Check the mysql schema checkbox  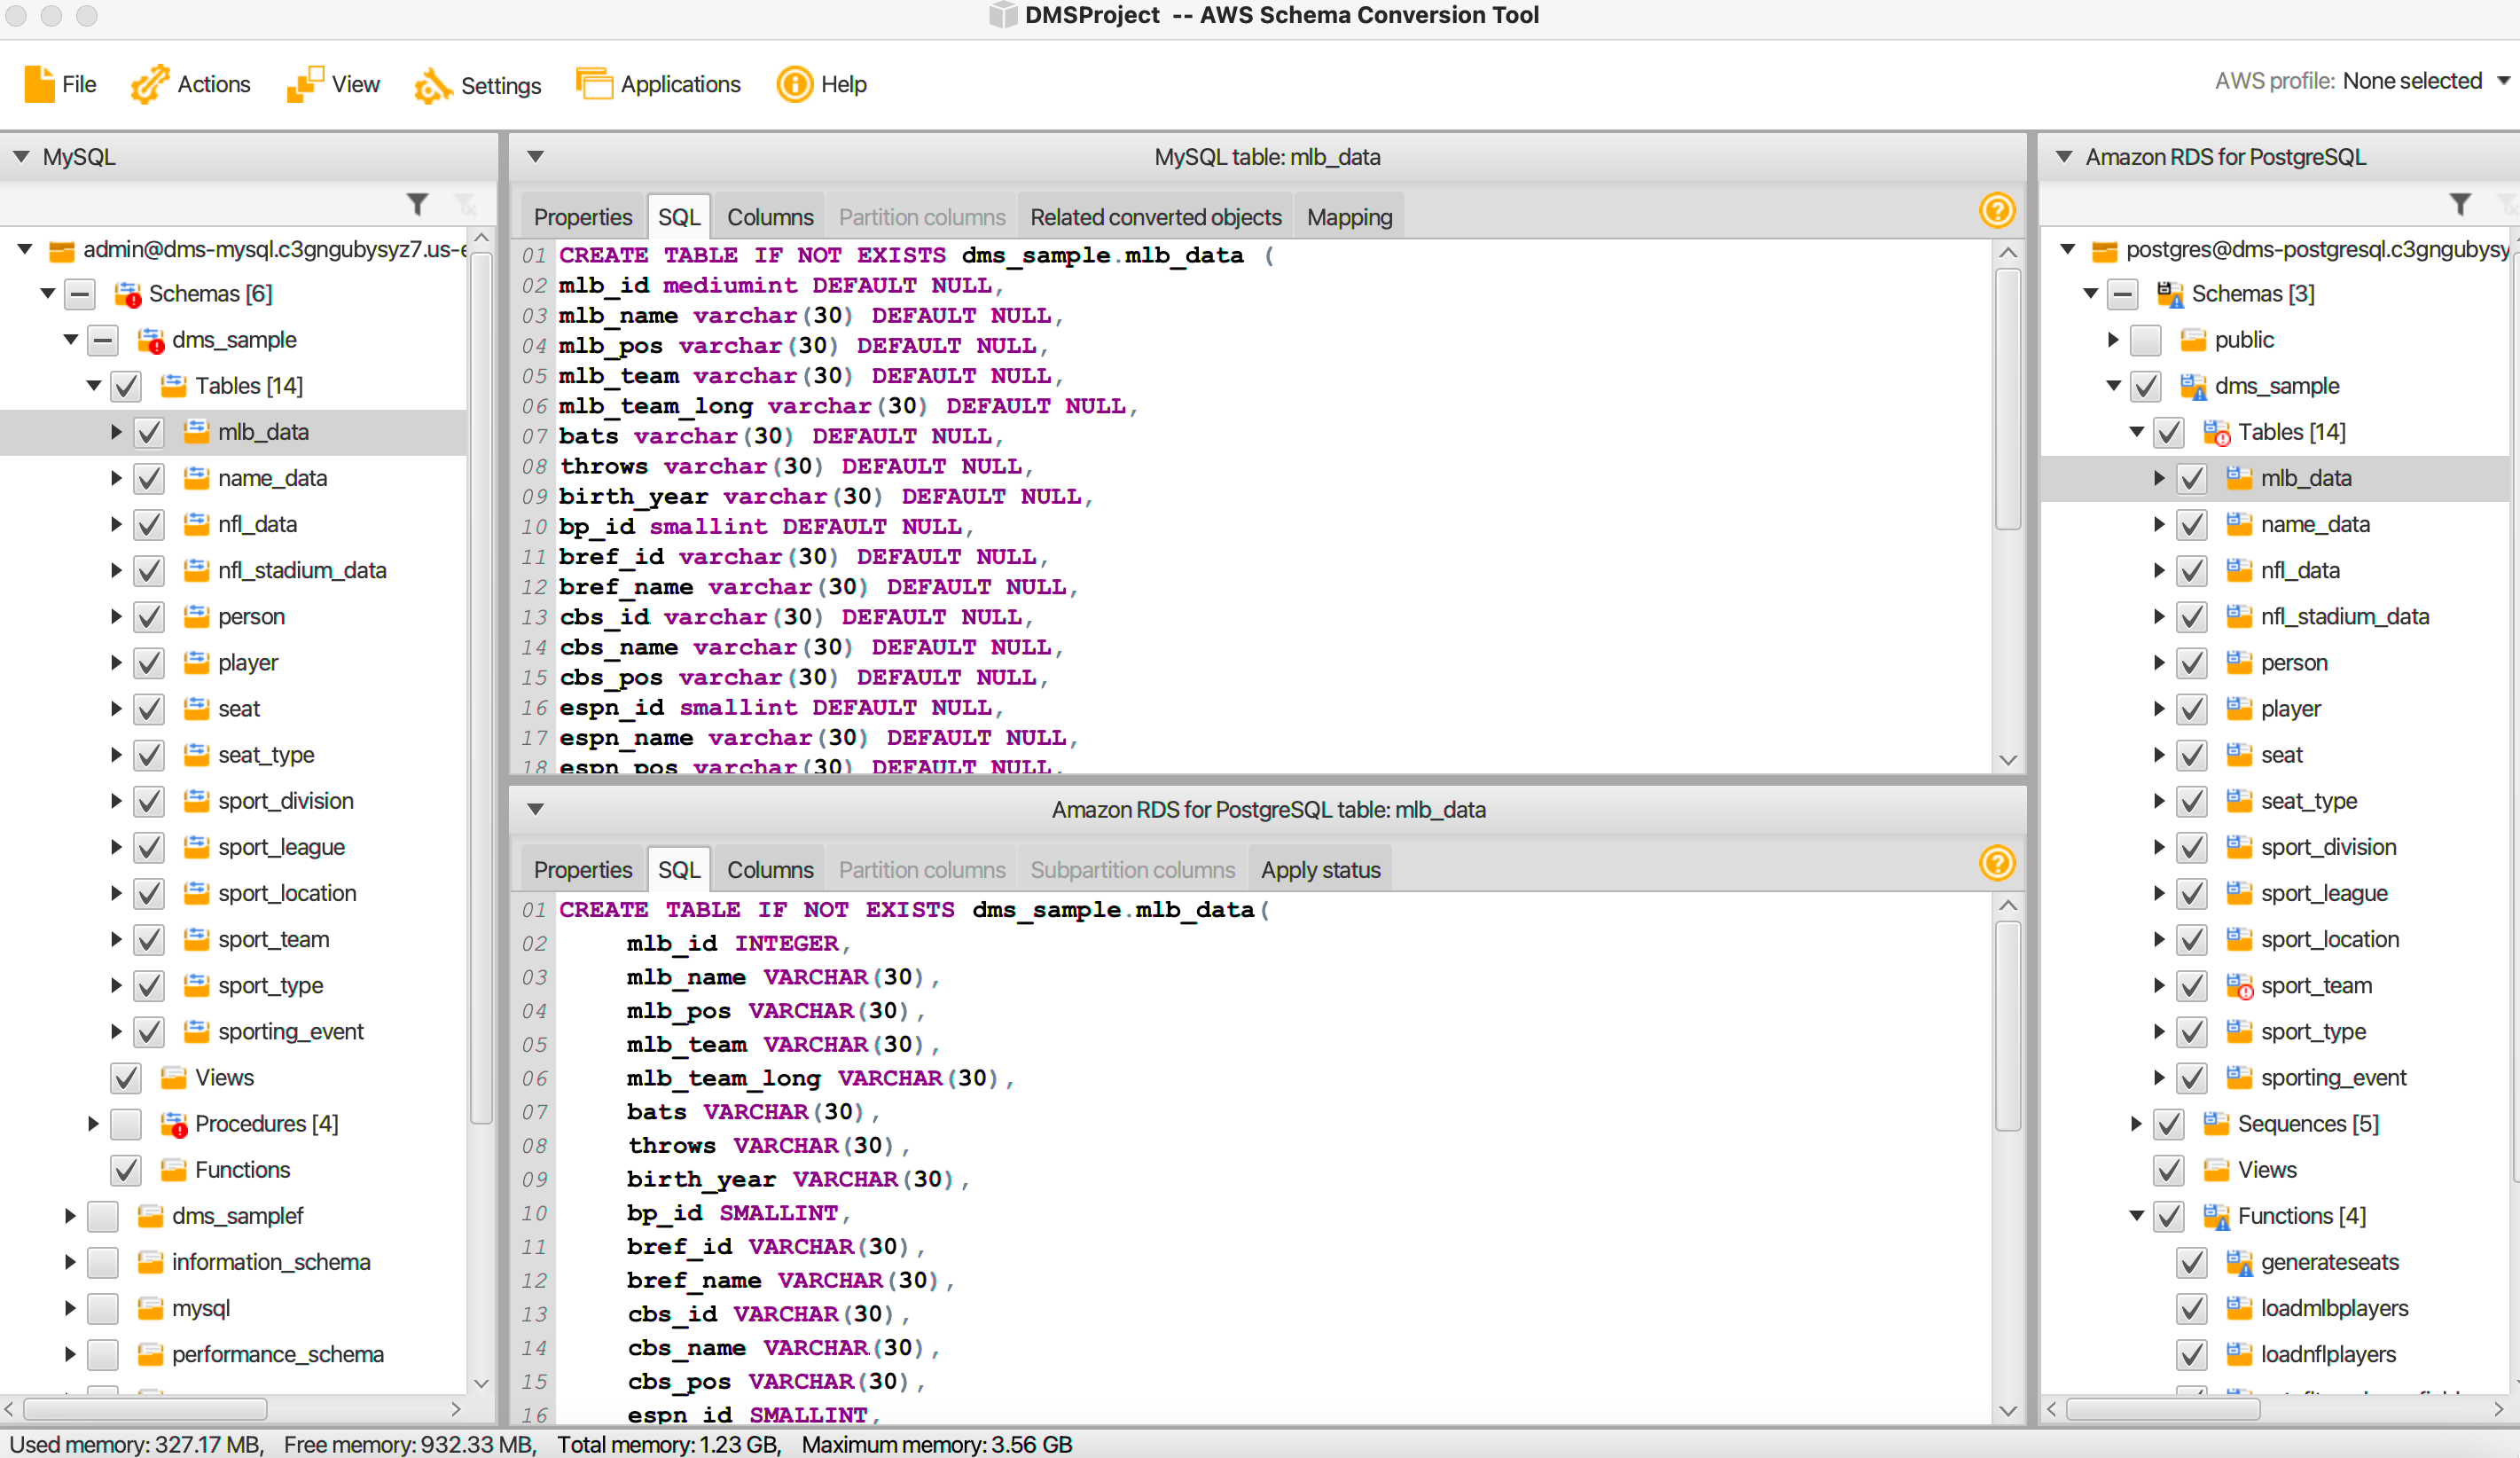(x=103, y=1308)
